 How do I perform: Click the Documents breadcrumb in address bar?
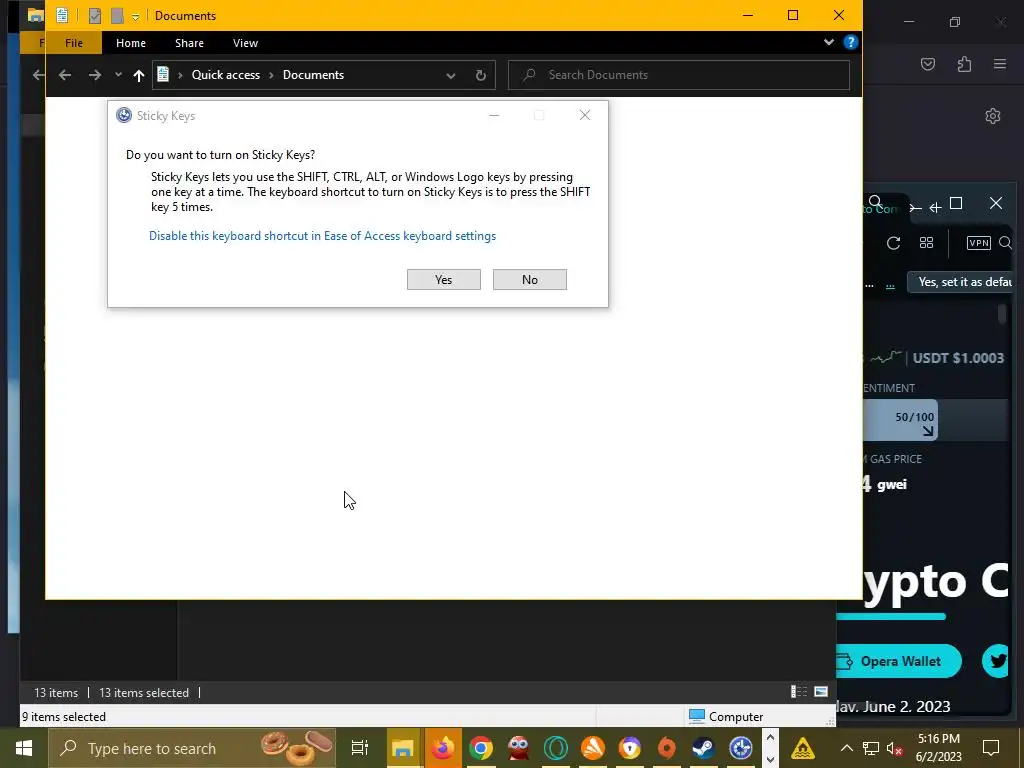tap(313, 75)
